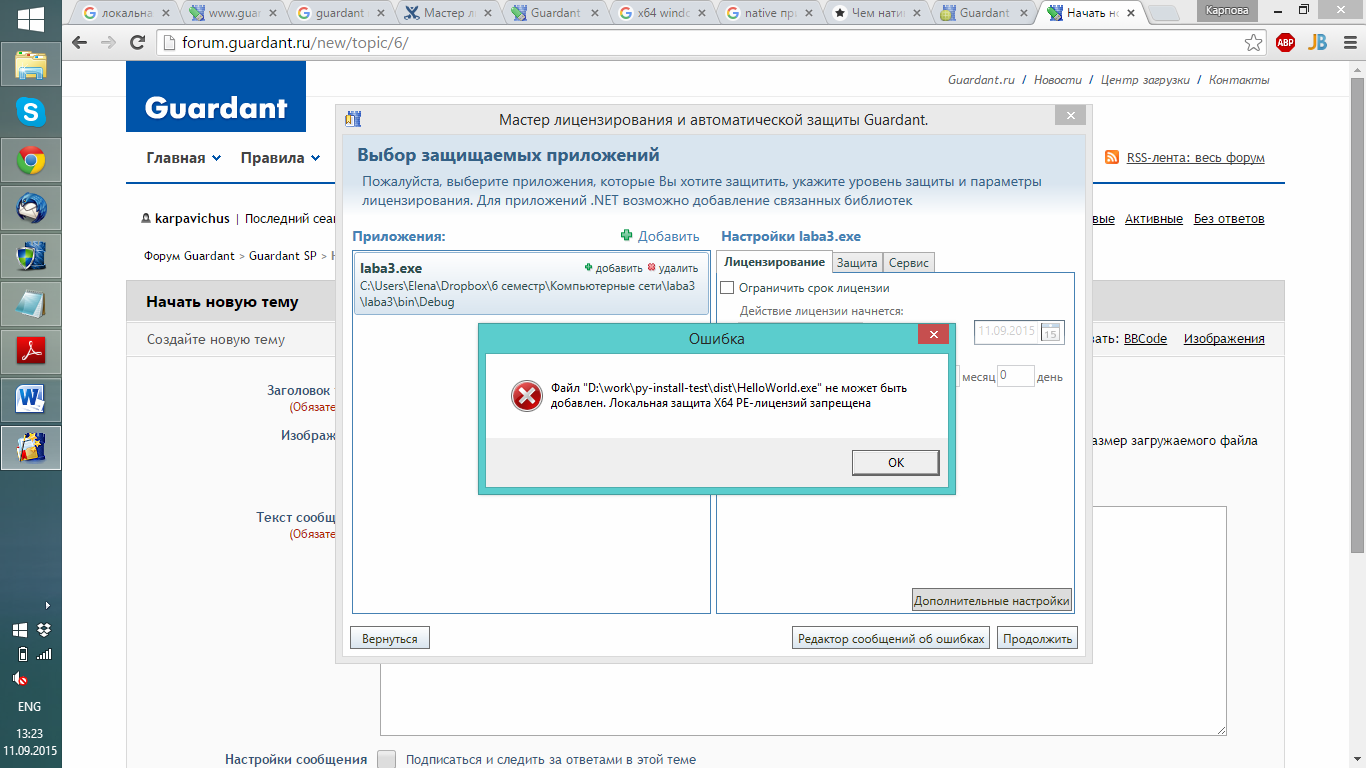Image resolution: width=1366 pixels, height=768 pixels.
Task: Click the browser address bar
Action: click(700, 43)
